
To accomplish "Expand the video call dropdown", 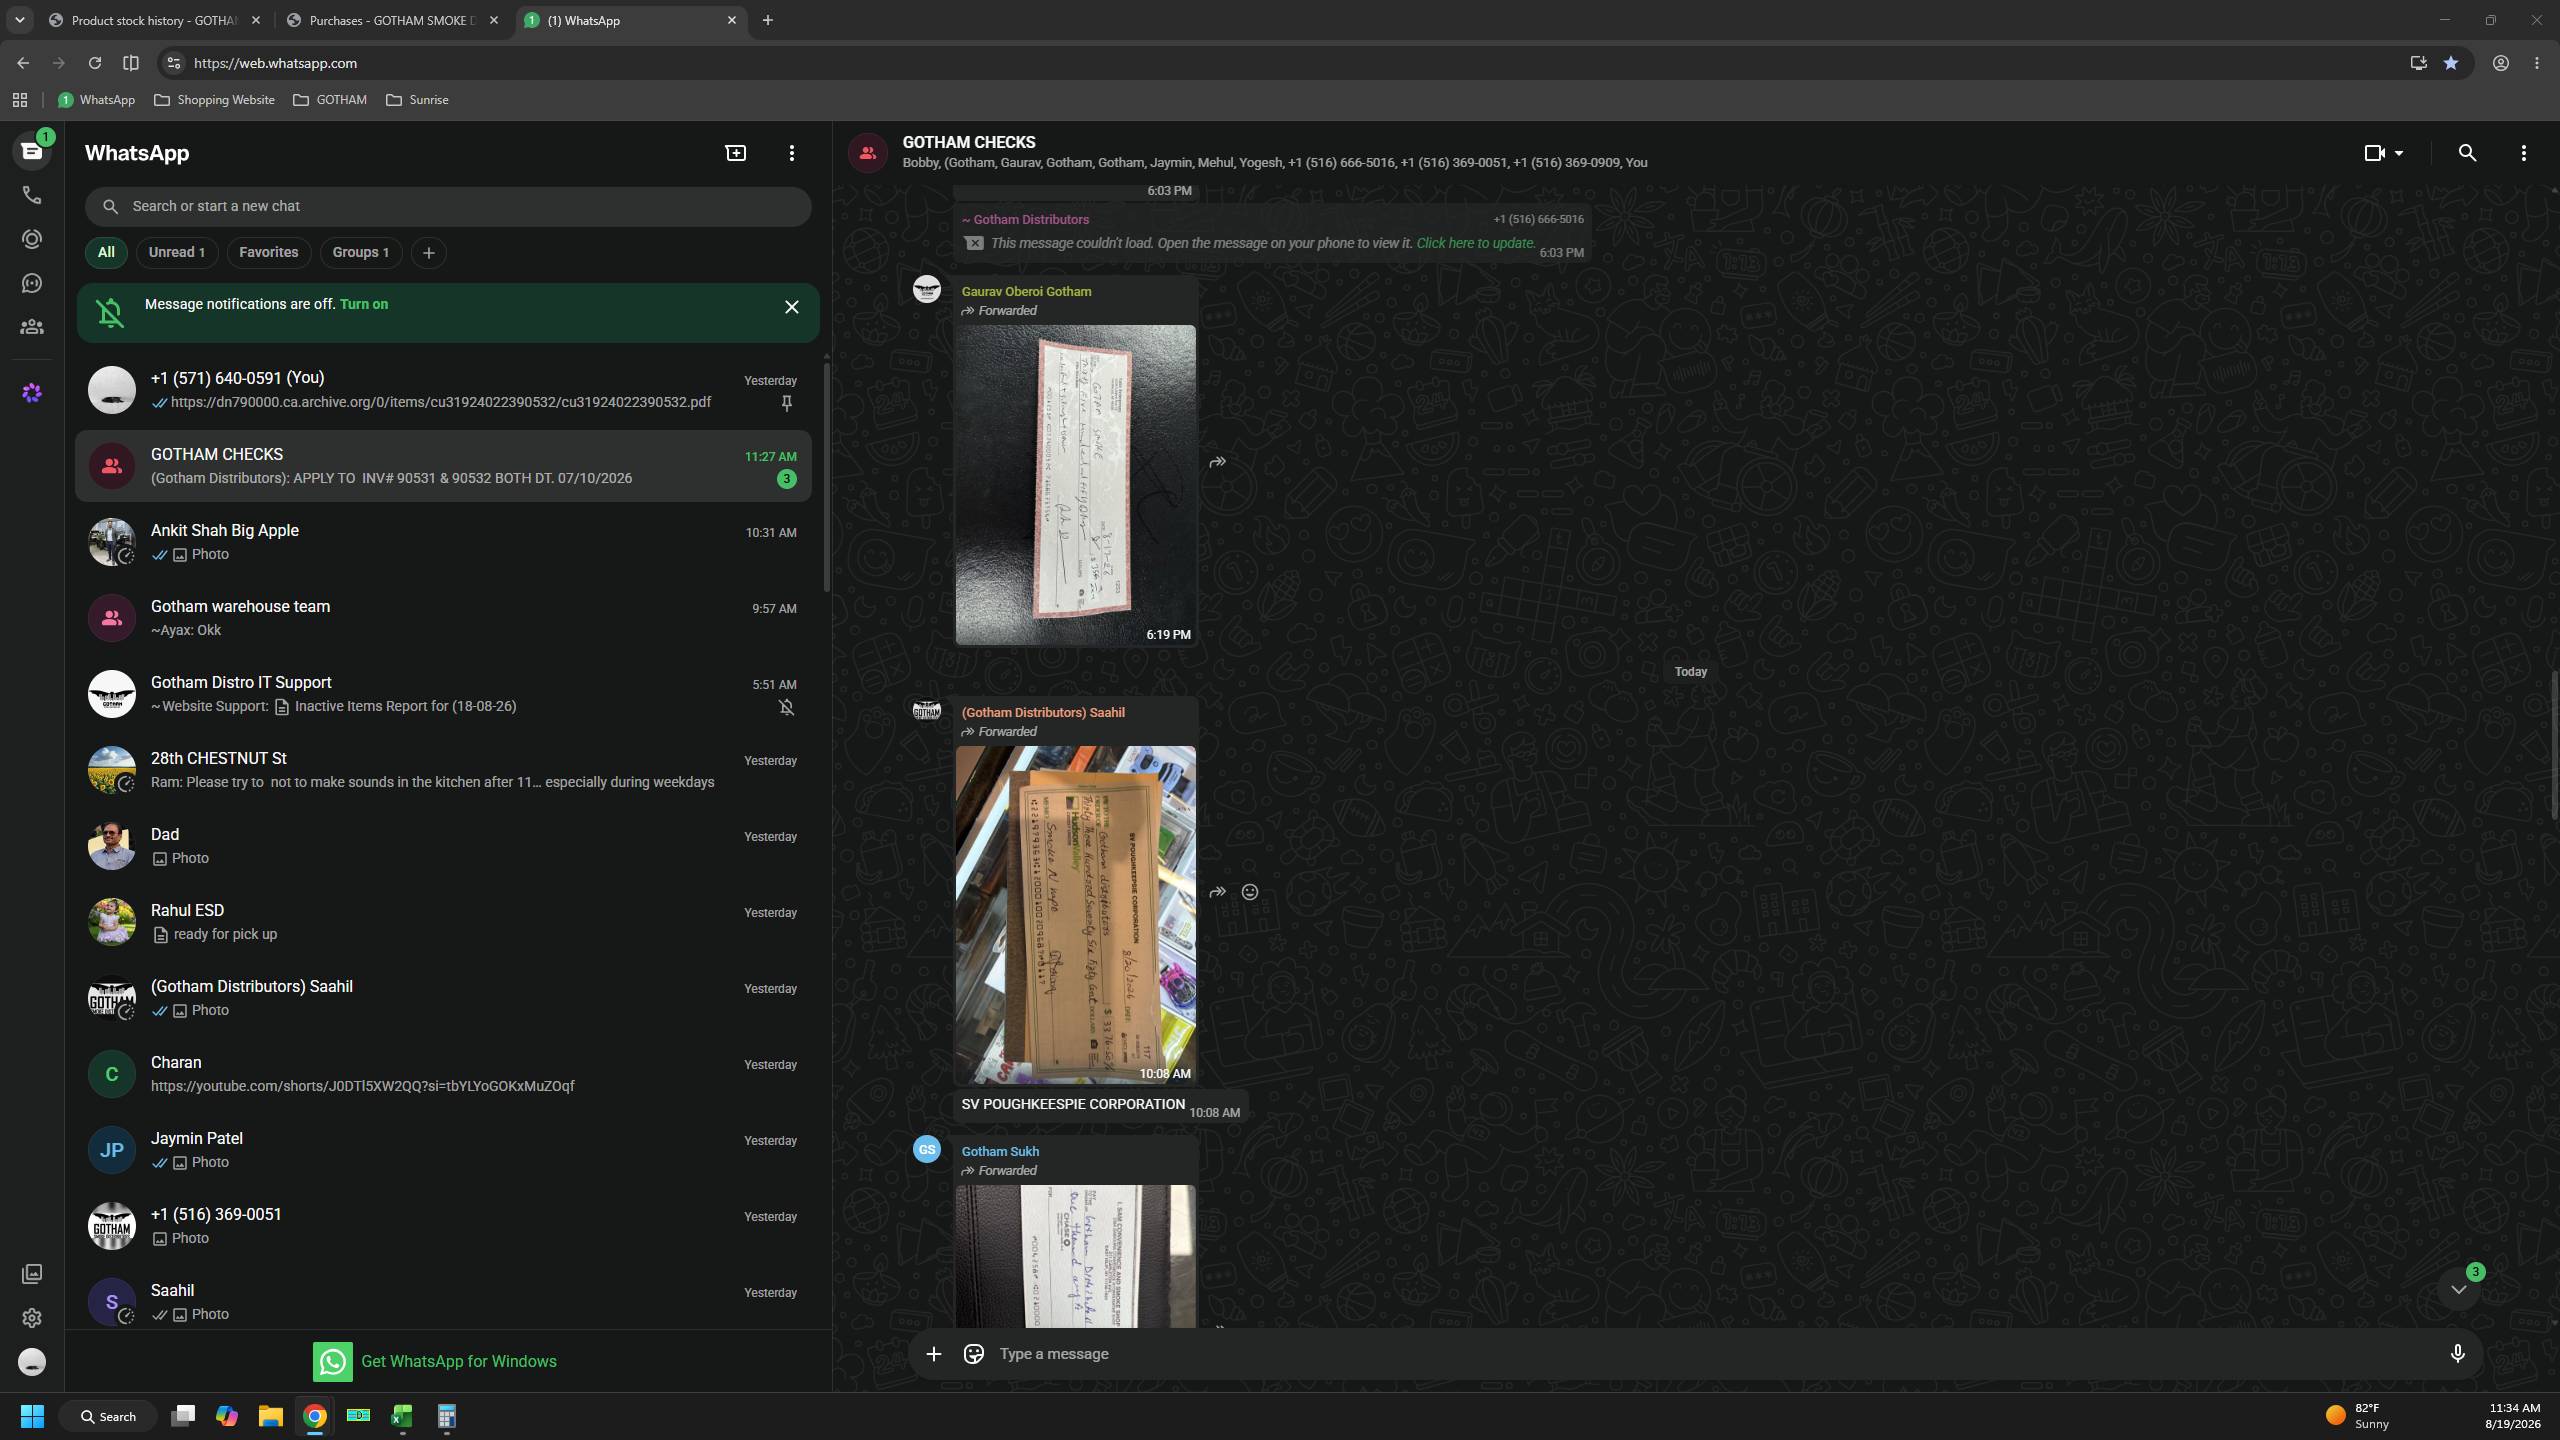I will [x=2398, y=153].
